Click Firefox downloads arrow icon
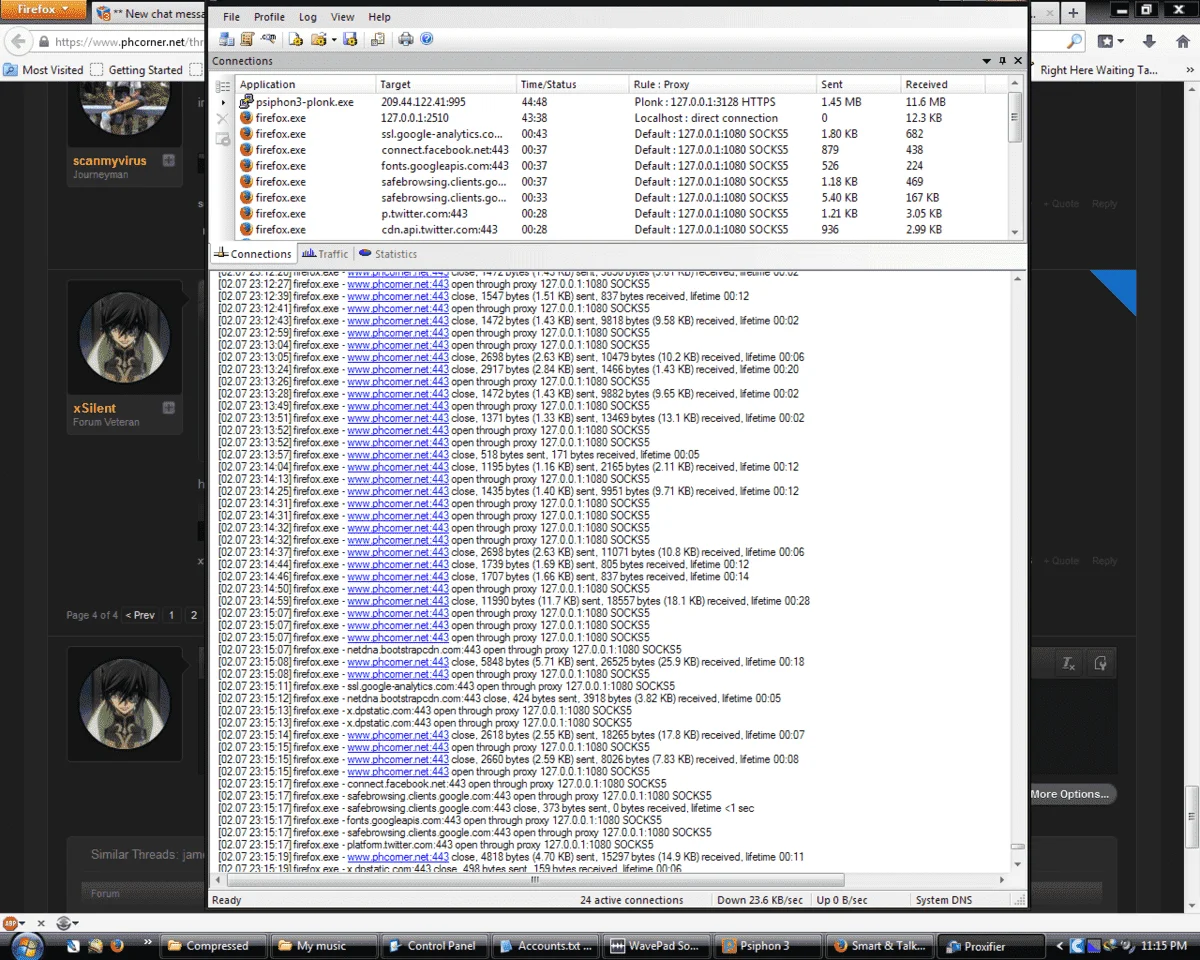This screenshot has height=960, width=1200. (1149, 41)
